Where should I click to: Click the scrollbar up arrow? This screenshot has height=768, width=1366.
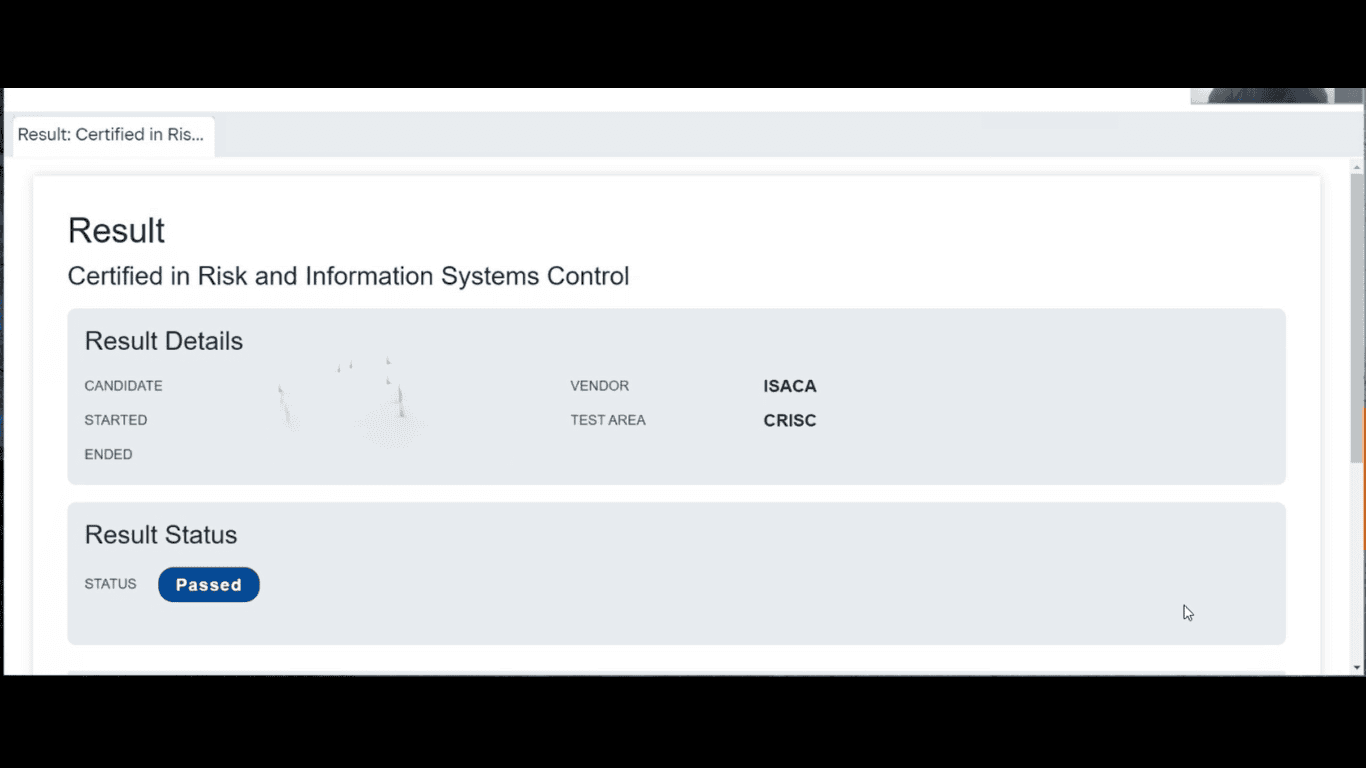(x=1357, y=167)
